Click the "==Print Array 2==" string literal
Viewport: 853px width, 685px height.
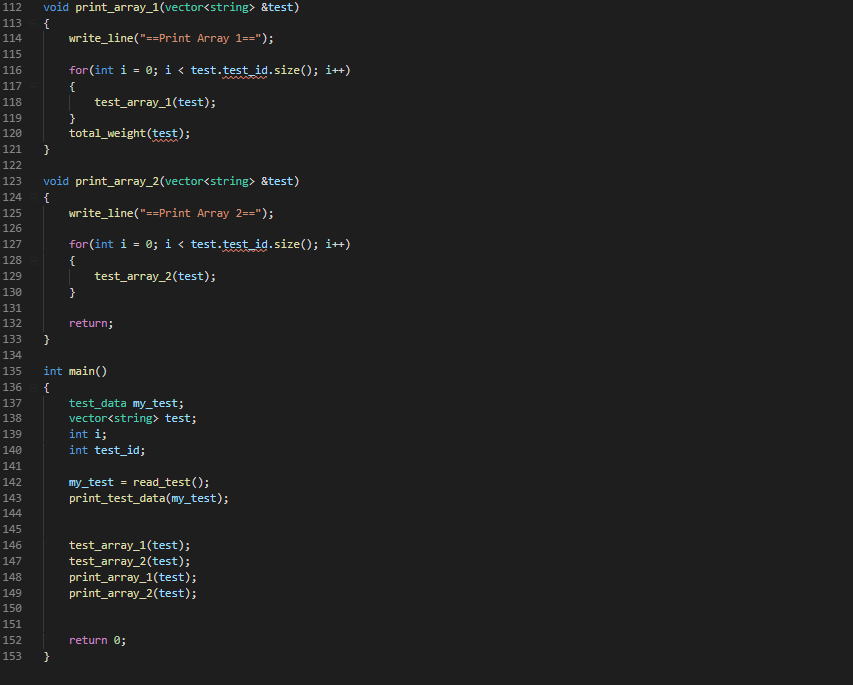[201, 213]
